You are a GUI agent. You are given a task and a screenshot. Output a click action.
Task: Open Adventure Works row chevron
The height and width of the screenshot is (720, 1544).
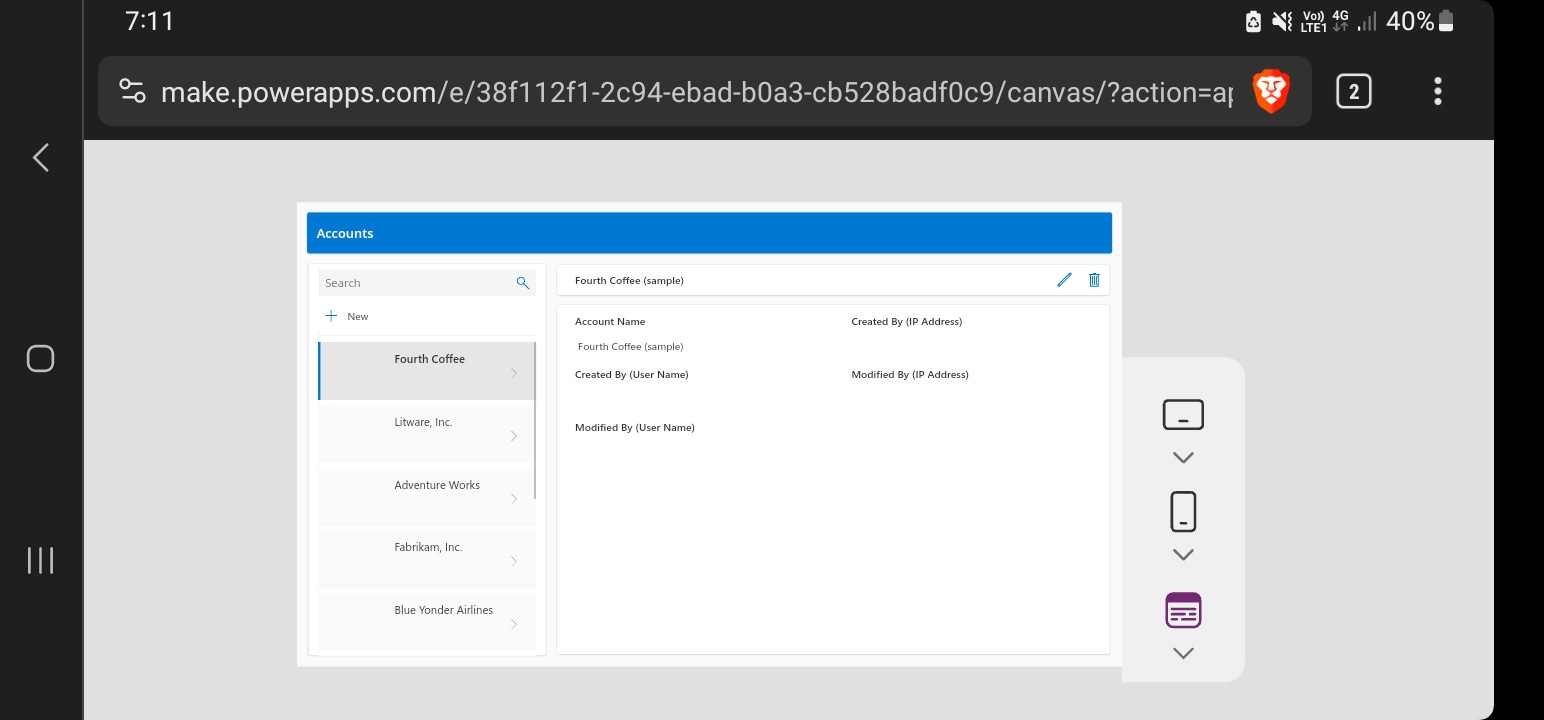(x=514, y=498)
